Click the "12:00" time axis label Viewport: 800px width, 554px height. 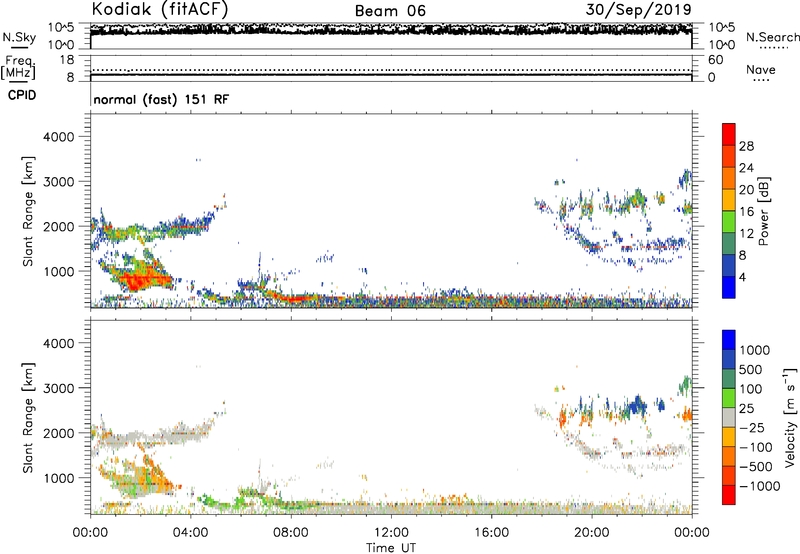pyautogui.click(x=391, y=533)
